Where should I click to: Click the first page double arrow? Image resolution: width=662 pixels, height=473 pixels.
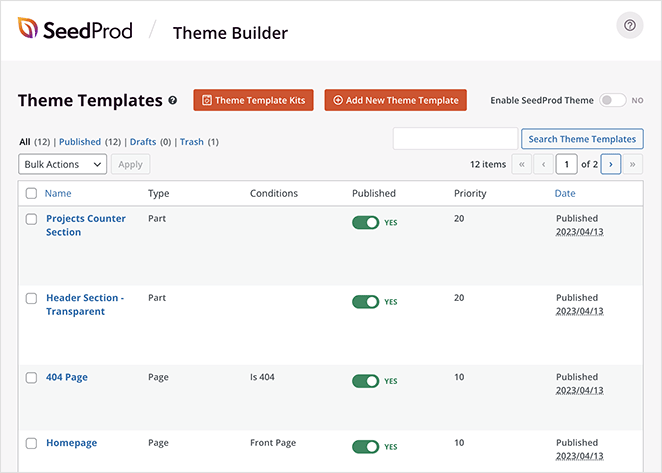[x=520, y=164]
